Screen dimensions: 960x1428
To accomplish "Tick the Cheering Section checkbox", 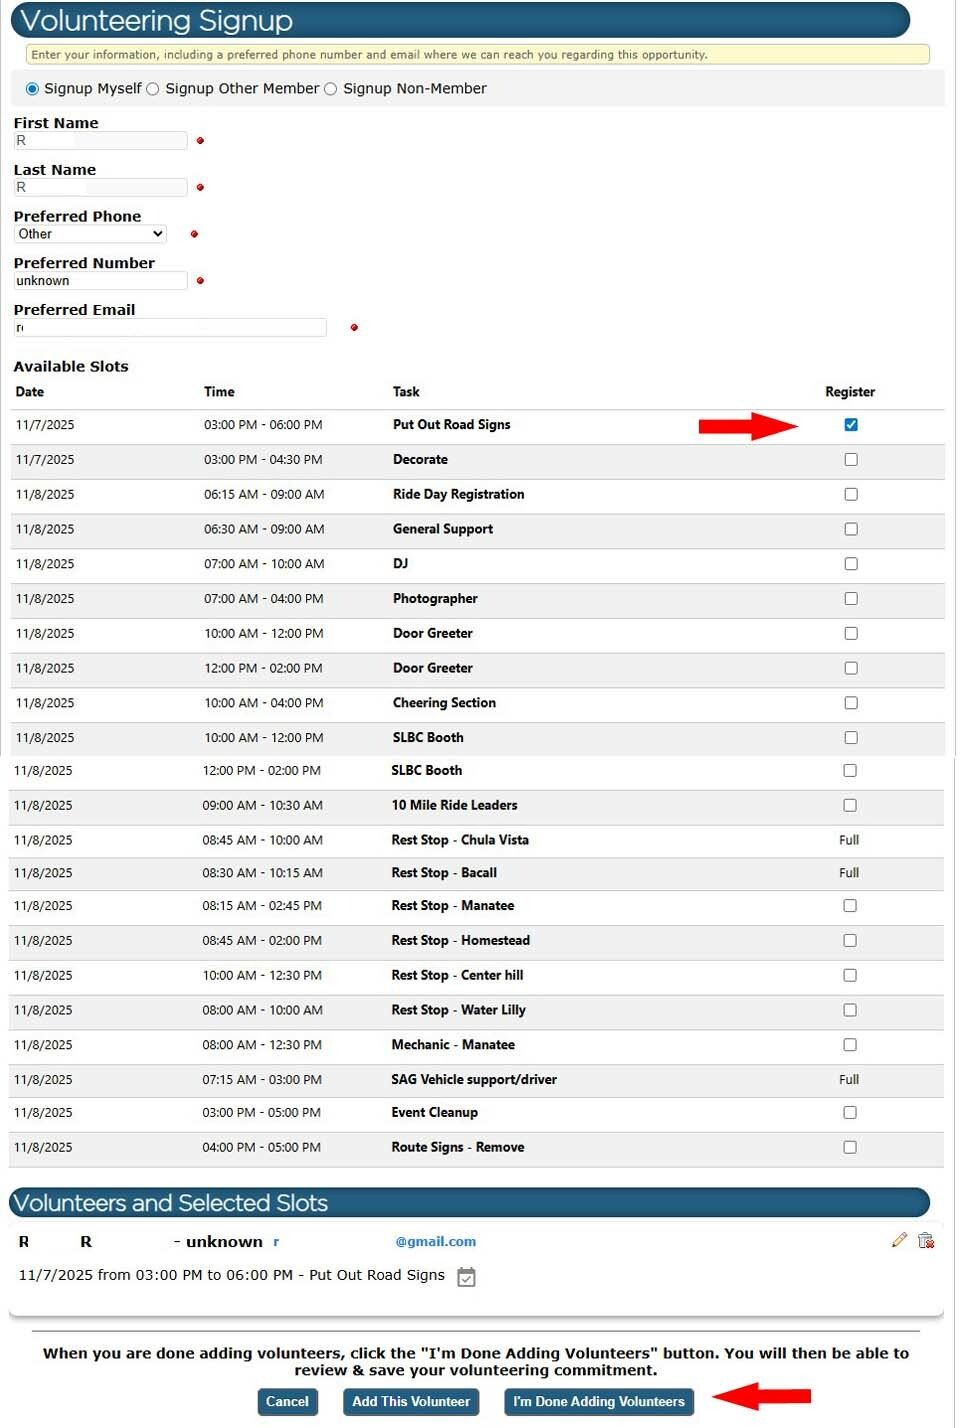I will click(x=851, y=703).
